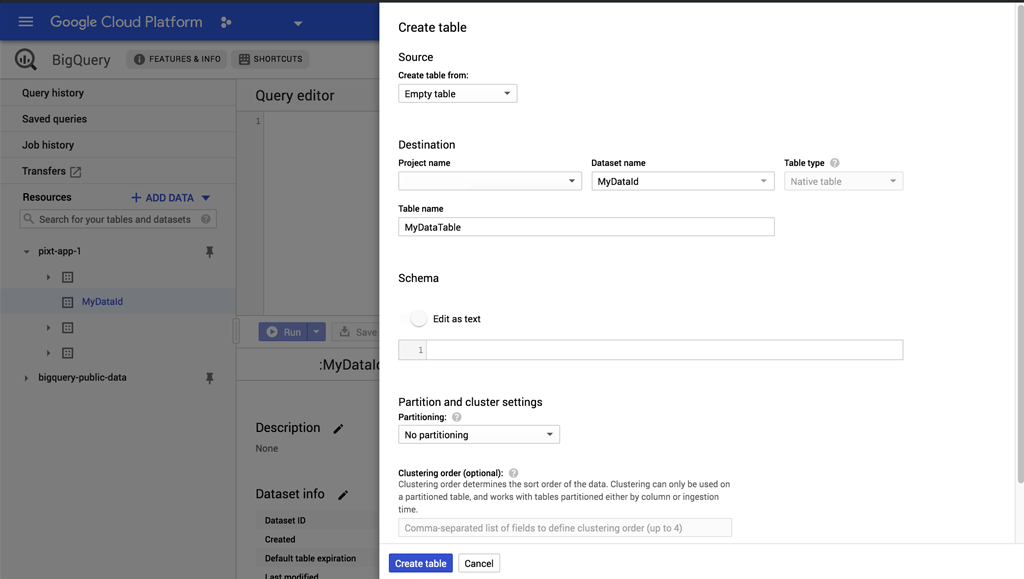
Task: Collapse the pixt-app-1 project tree
Action: [x=26, y=251]
